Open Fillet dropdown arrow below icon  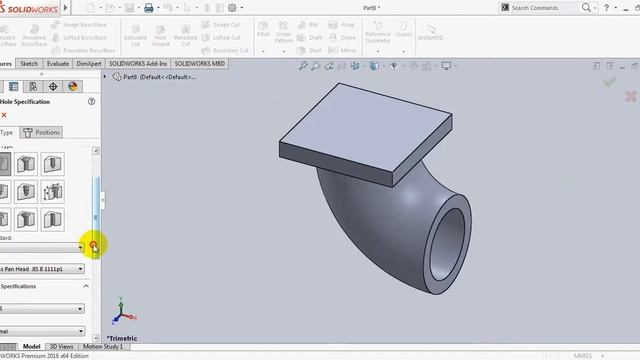pyautogui.click(x=263, y=51)
